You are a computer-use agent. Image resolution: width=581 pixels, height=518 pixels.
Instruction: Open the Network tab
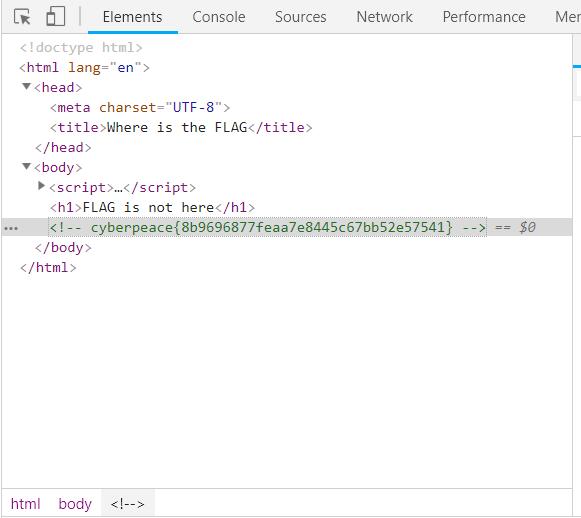384,17
